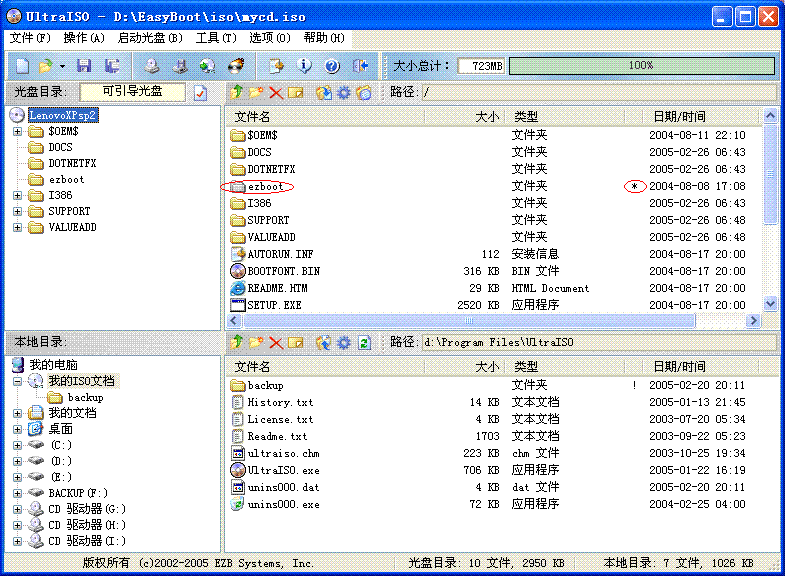Click the 723MB total size field
The width and height of the screenshot is (785, 576).
(481, 66)
